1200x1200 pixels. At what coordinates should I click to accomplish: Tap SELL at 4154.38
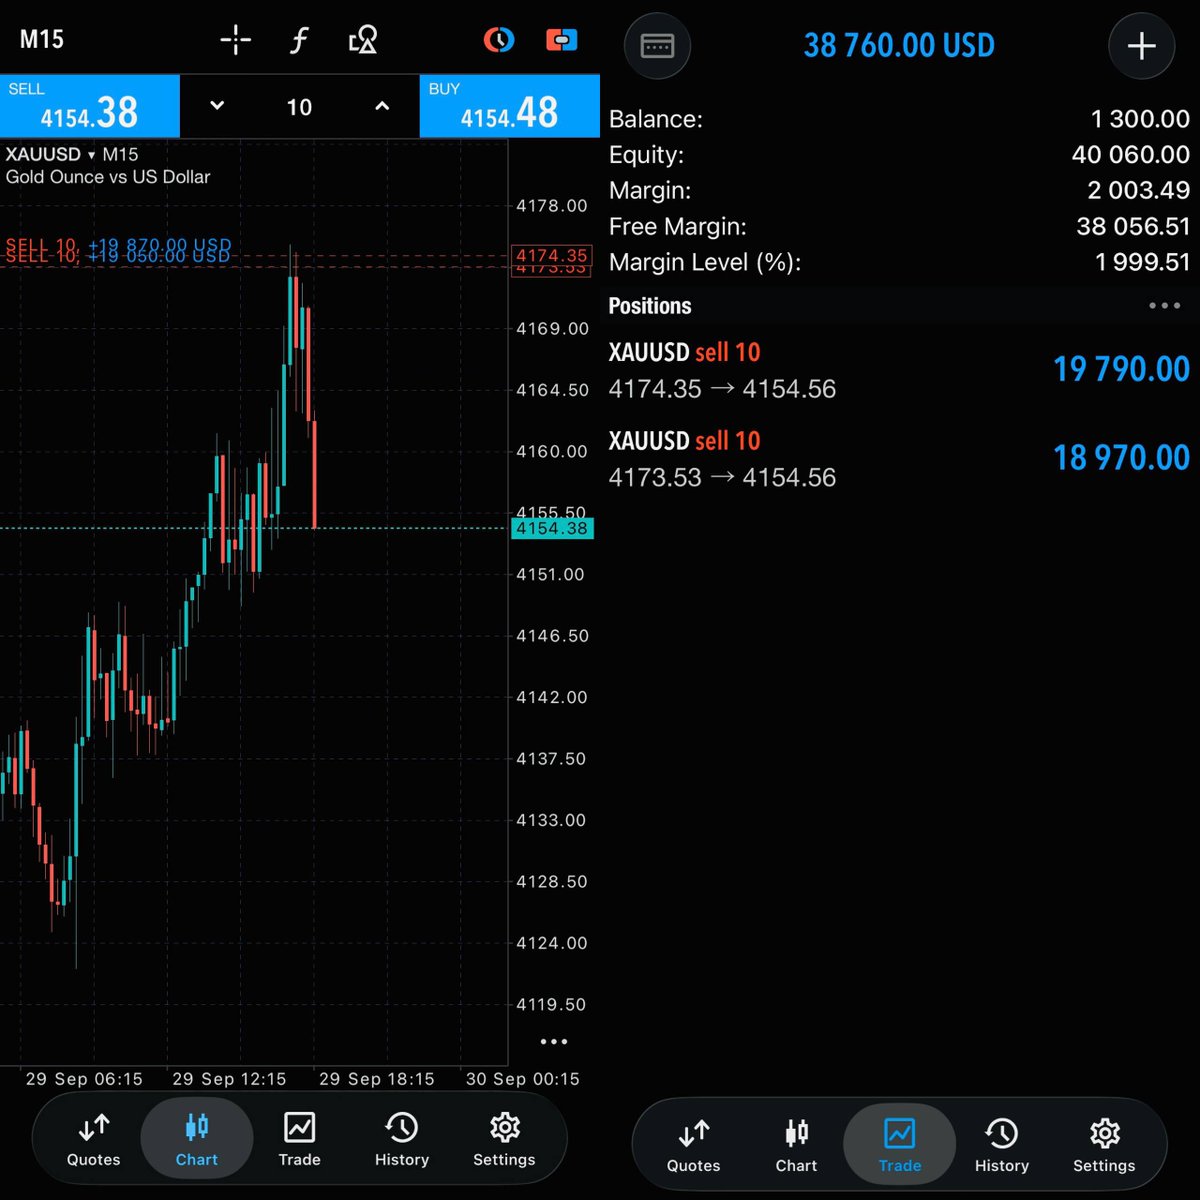(x=90, y=106)
